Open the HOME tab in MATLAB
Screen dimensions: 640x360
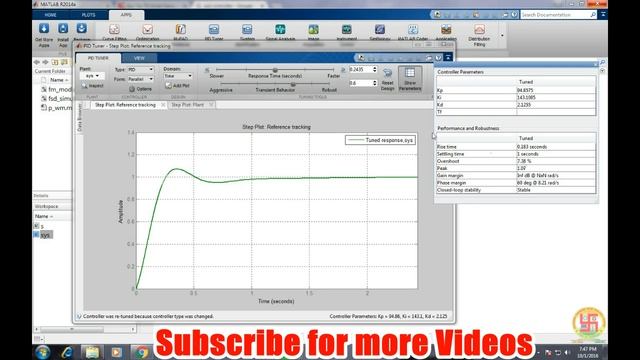pyautogui.click(x=51, y=15)
